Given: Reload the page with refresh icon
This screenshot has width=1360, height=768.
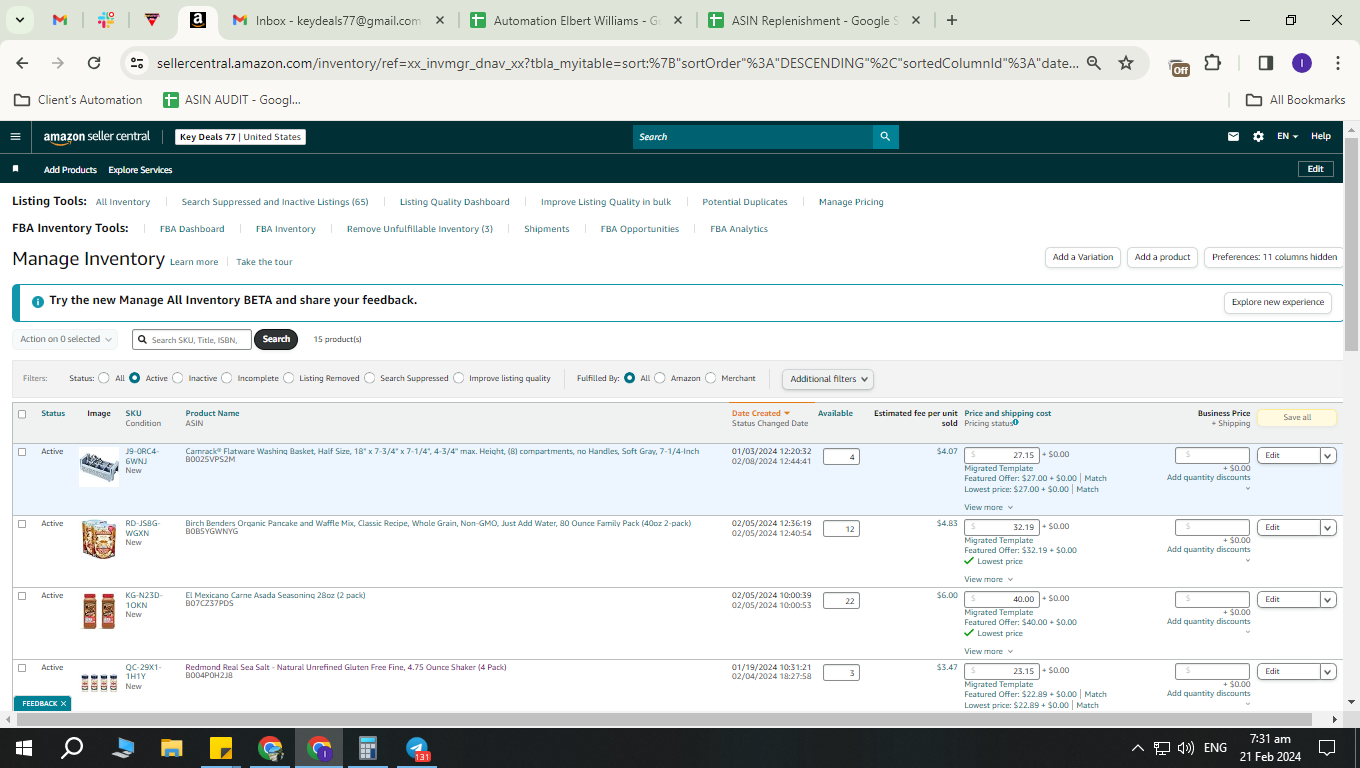Looking at the screenshot, I should (x=94, y=63).
